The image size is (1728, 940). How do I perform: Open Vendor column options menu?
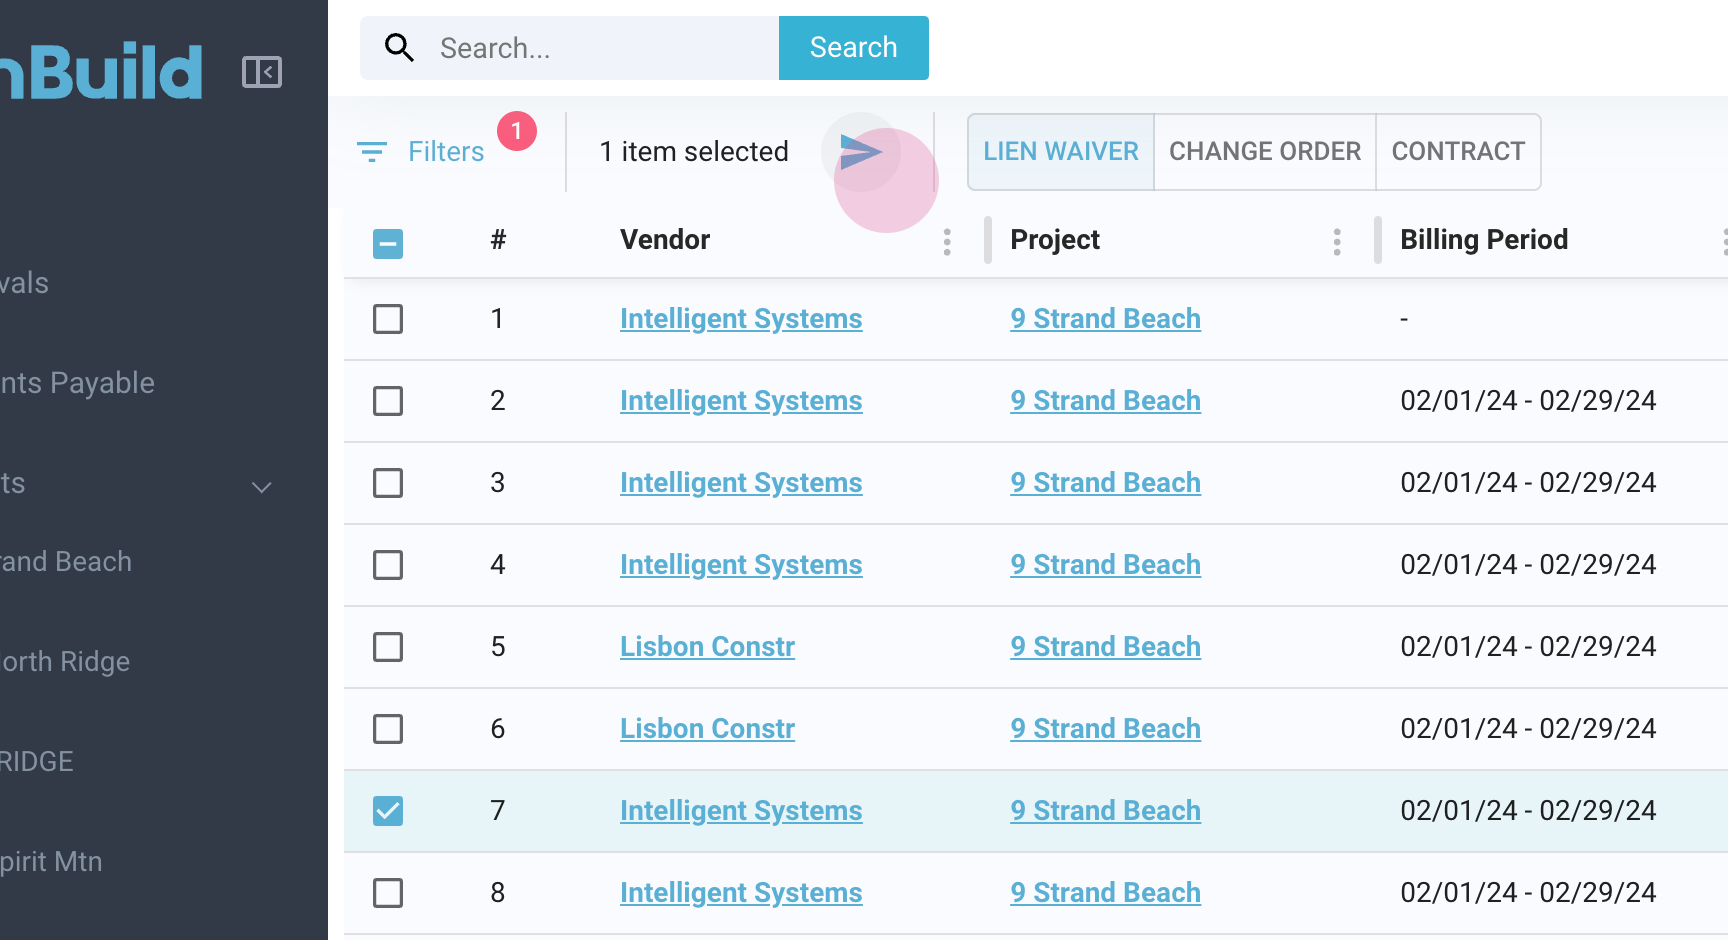pos(946,241)
